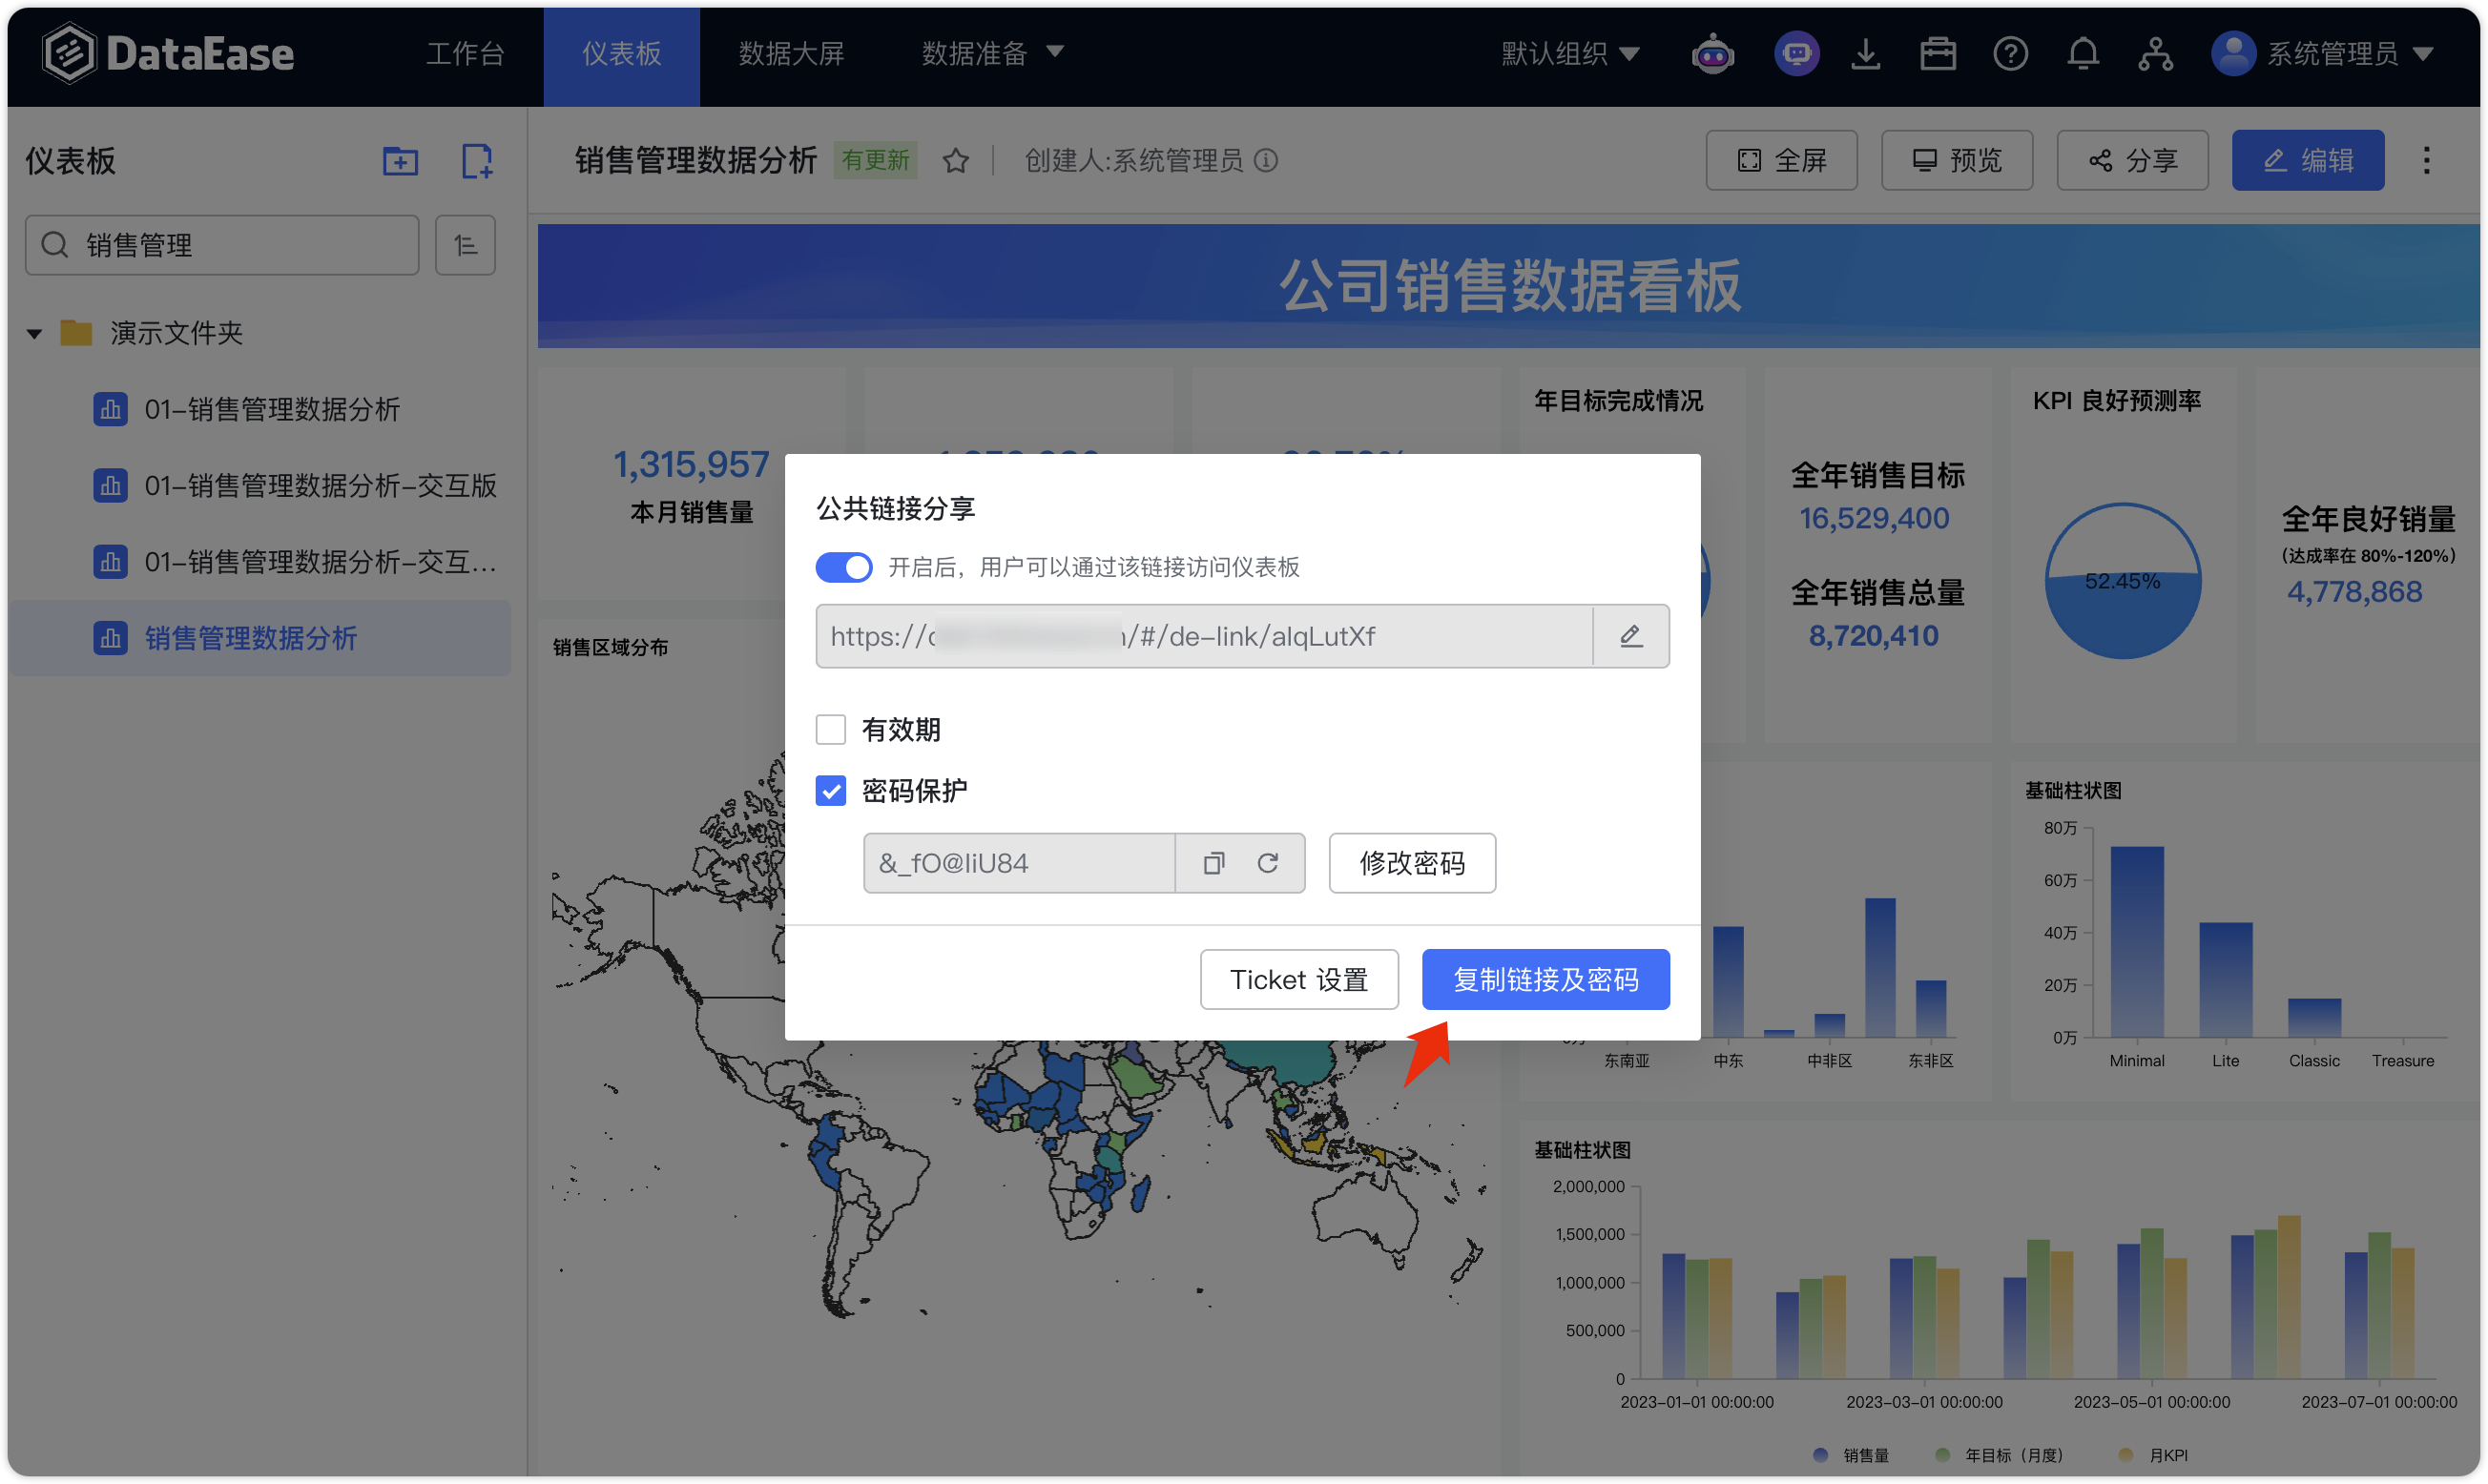Image resolution: width=2488 pixels, height=1484 pixels.
Task: Favorite the dashboard with the star icon
Action: click(x=956, y=161)
